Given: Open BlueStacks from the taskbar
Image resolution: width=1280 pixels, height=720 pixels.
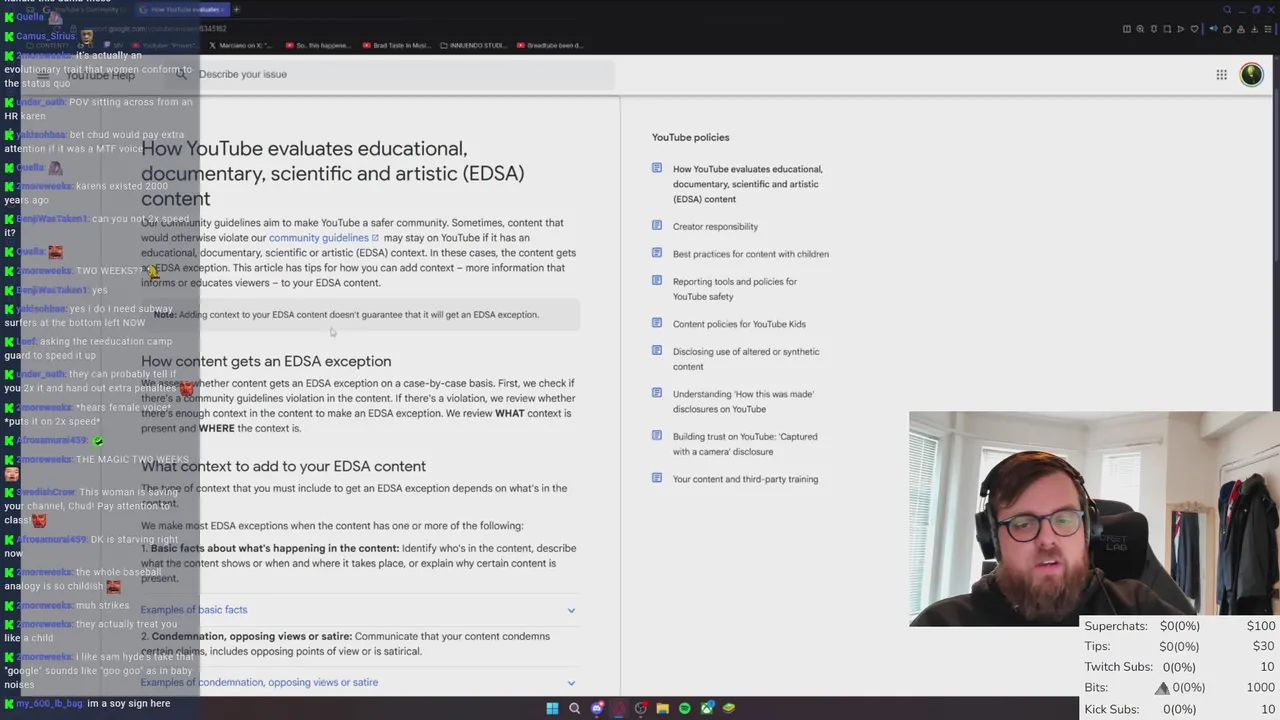Looking at the screenshot, I should (729, 708).
